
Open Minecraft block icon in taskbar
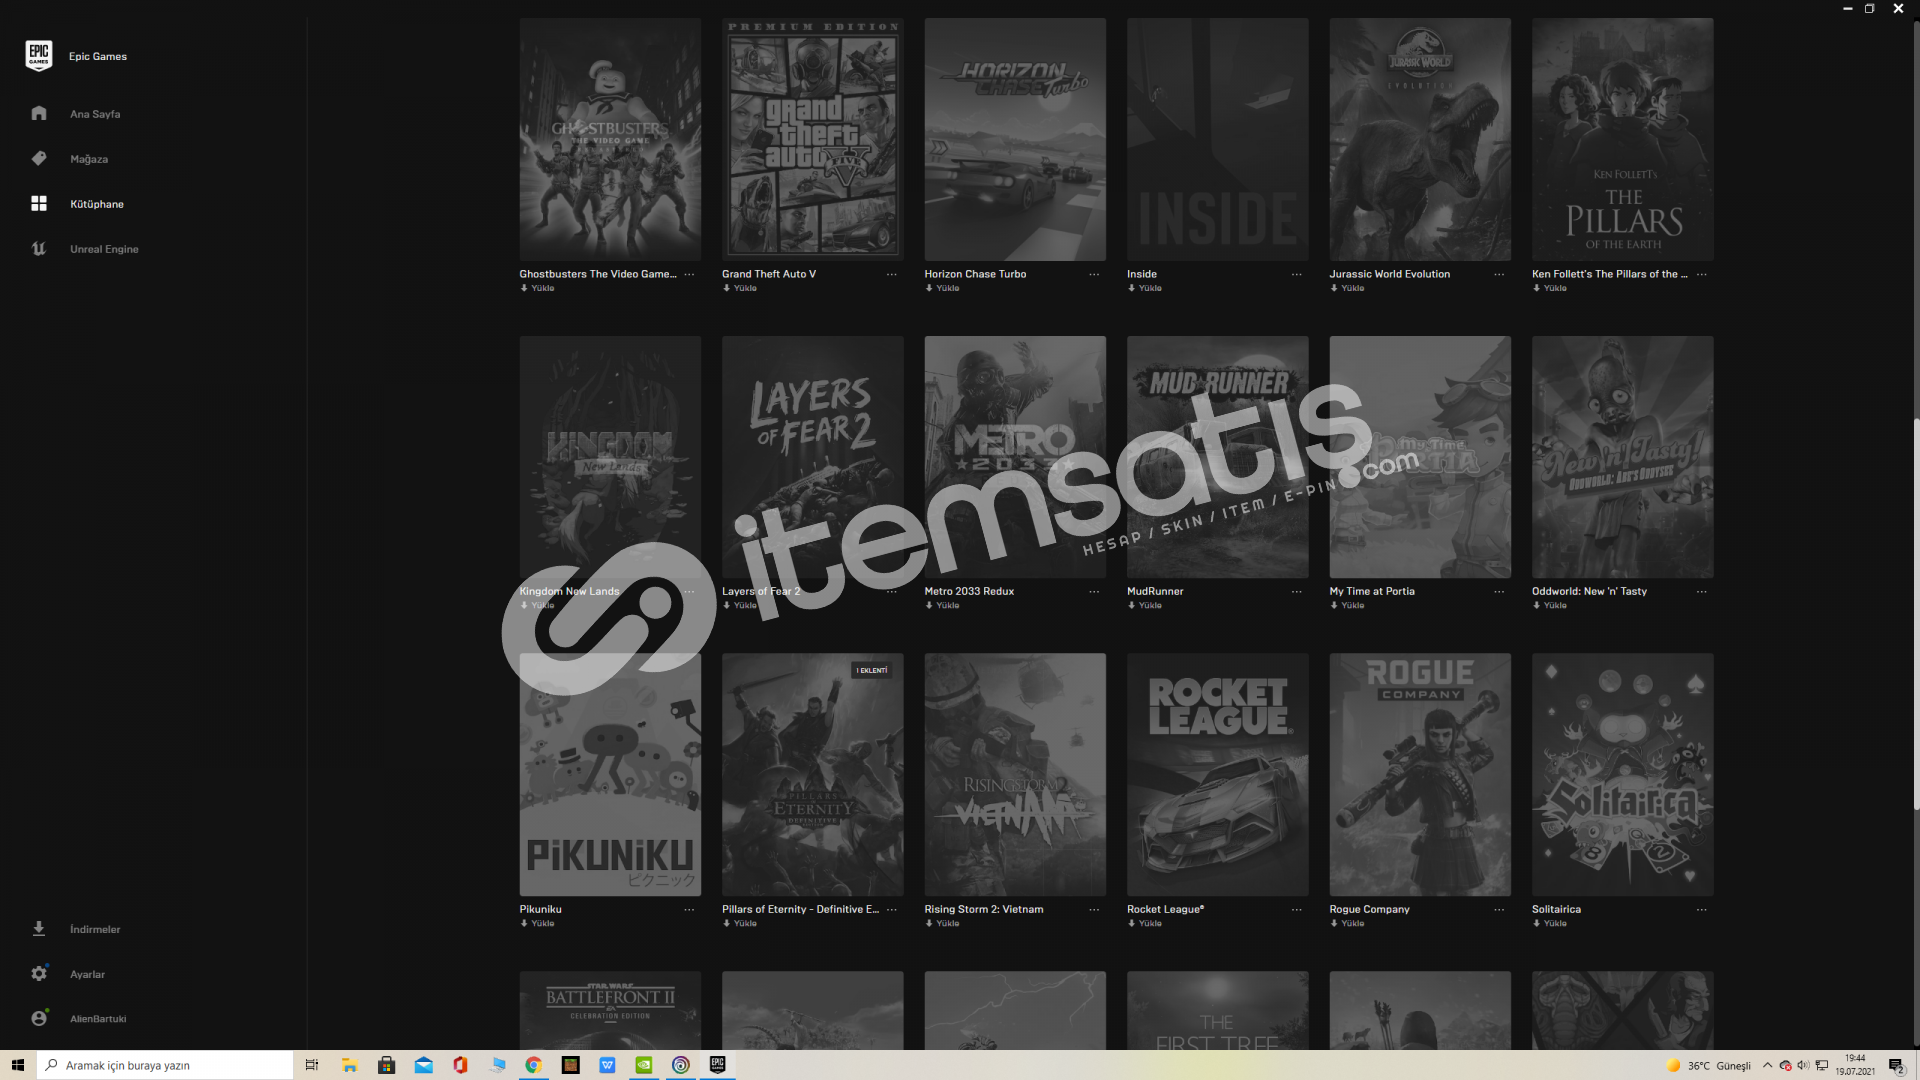pos(570,1065)
